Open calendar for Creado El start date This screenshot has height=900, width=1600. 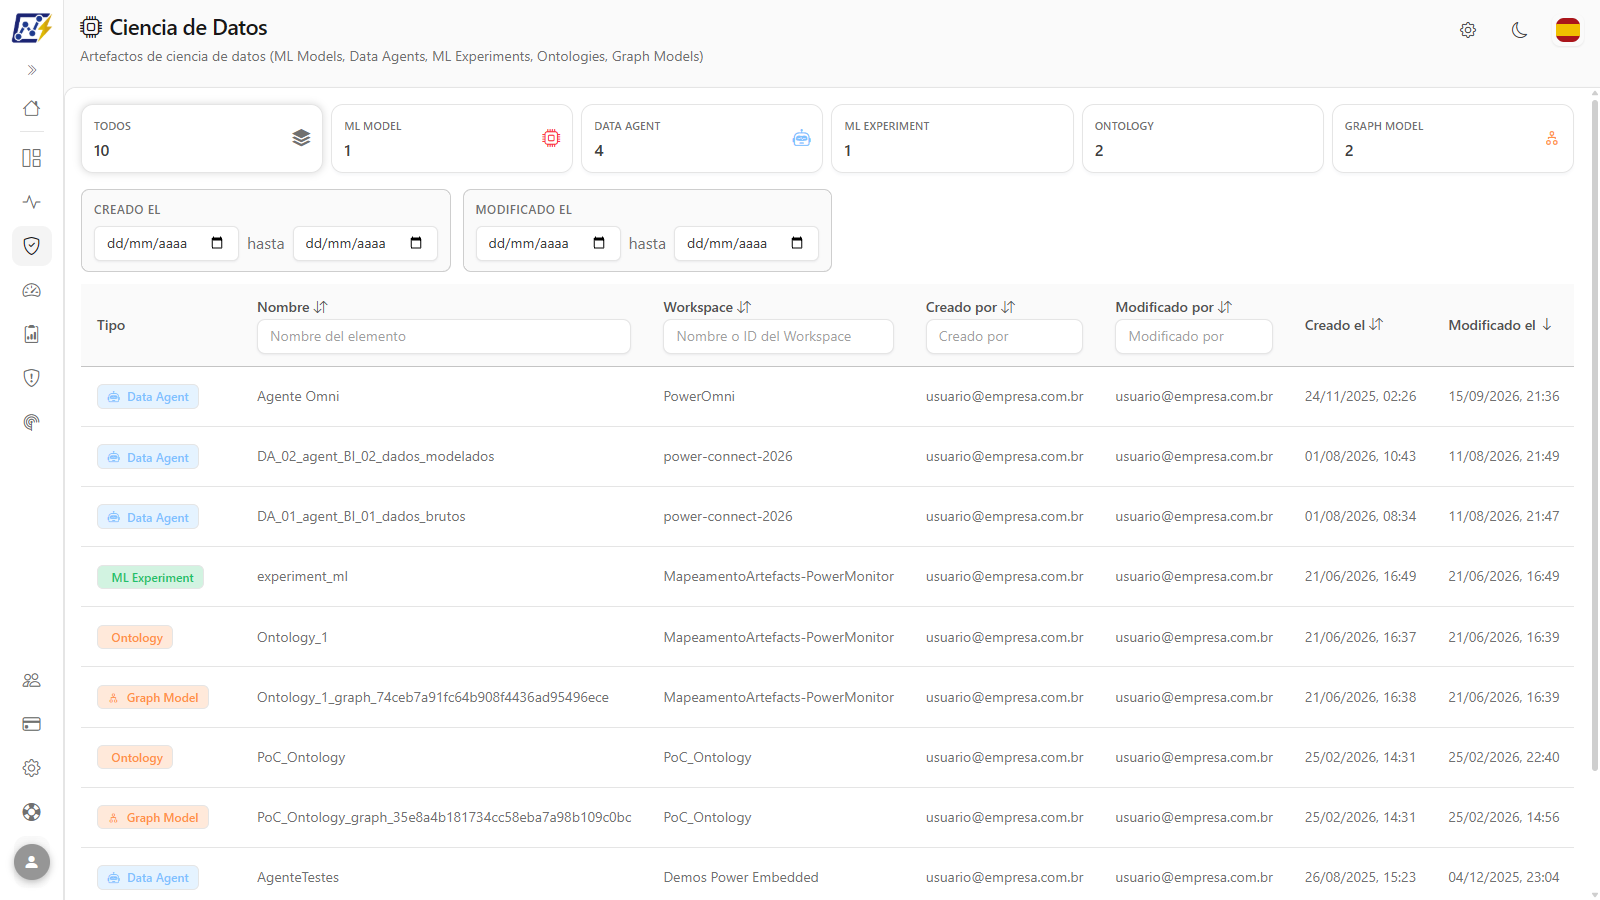click(x=217, y=243)
